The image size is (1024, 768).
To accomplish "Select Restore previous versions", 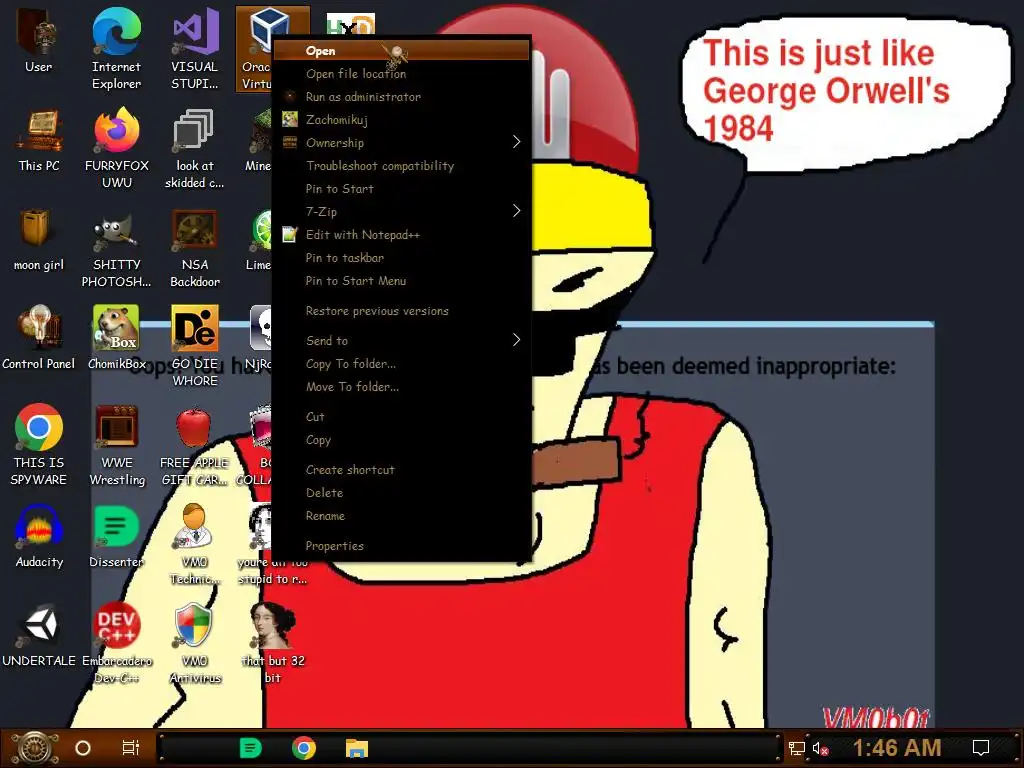I will tap(401, 311).
